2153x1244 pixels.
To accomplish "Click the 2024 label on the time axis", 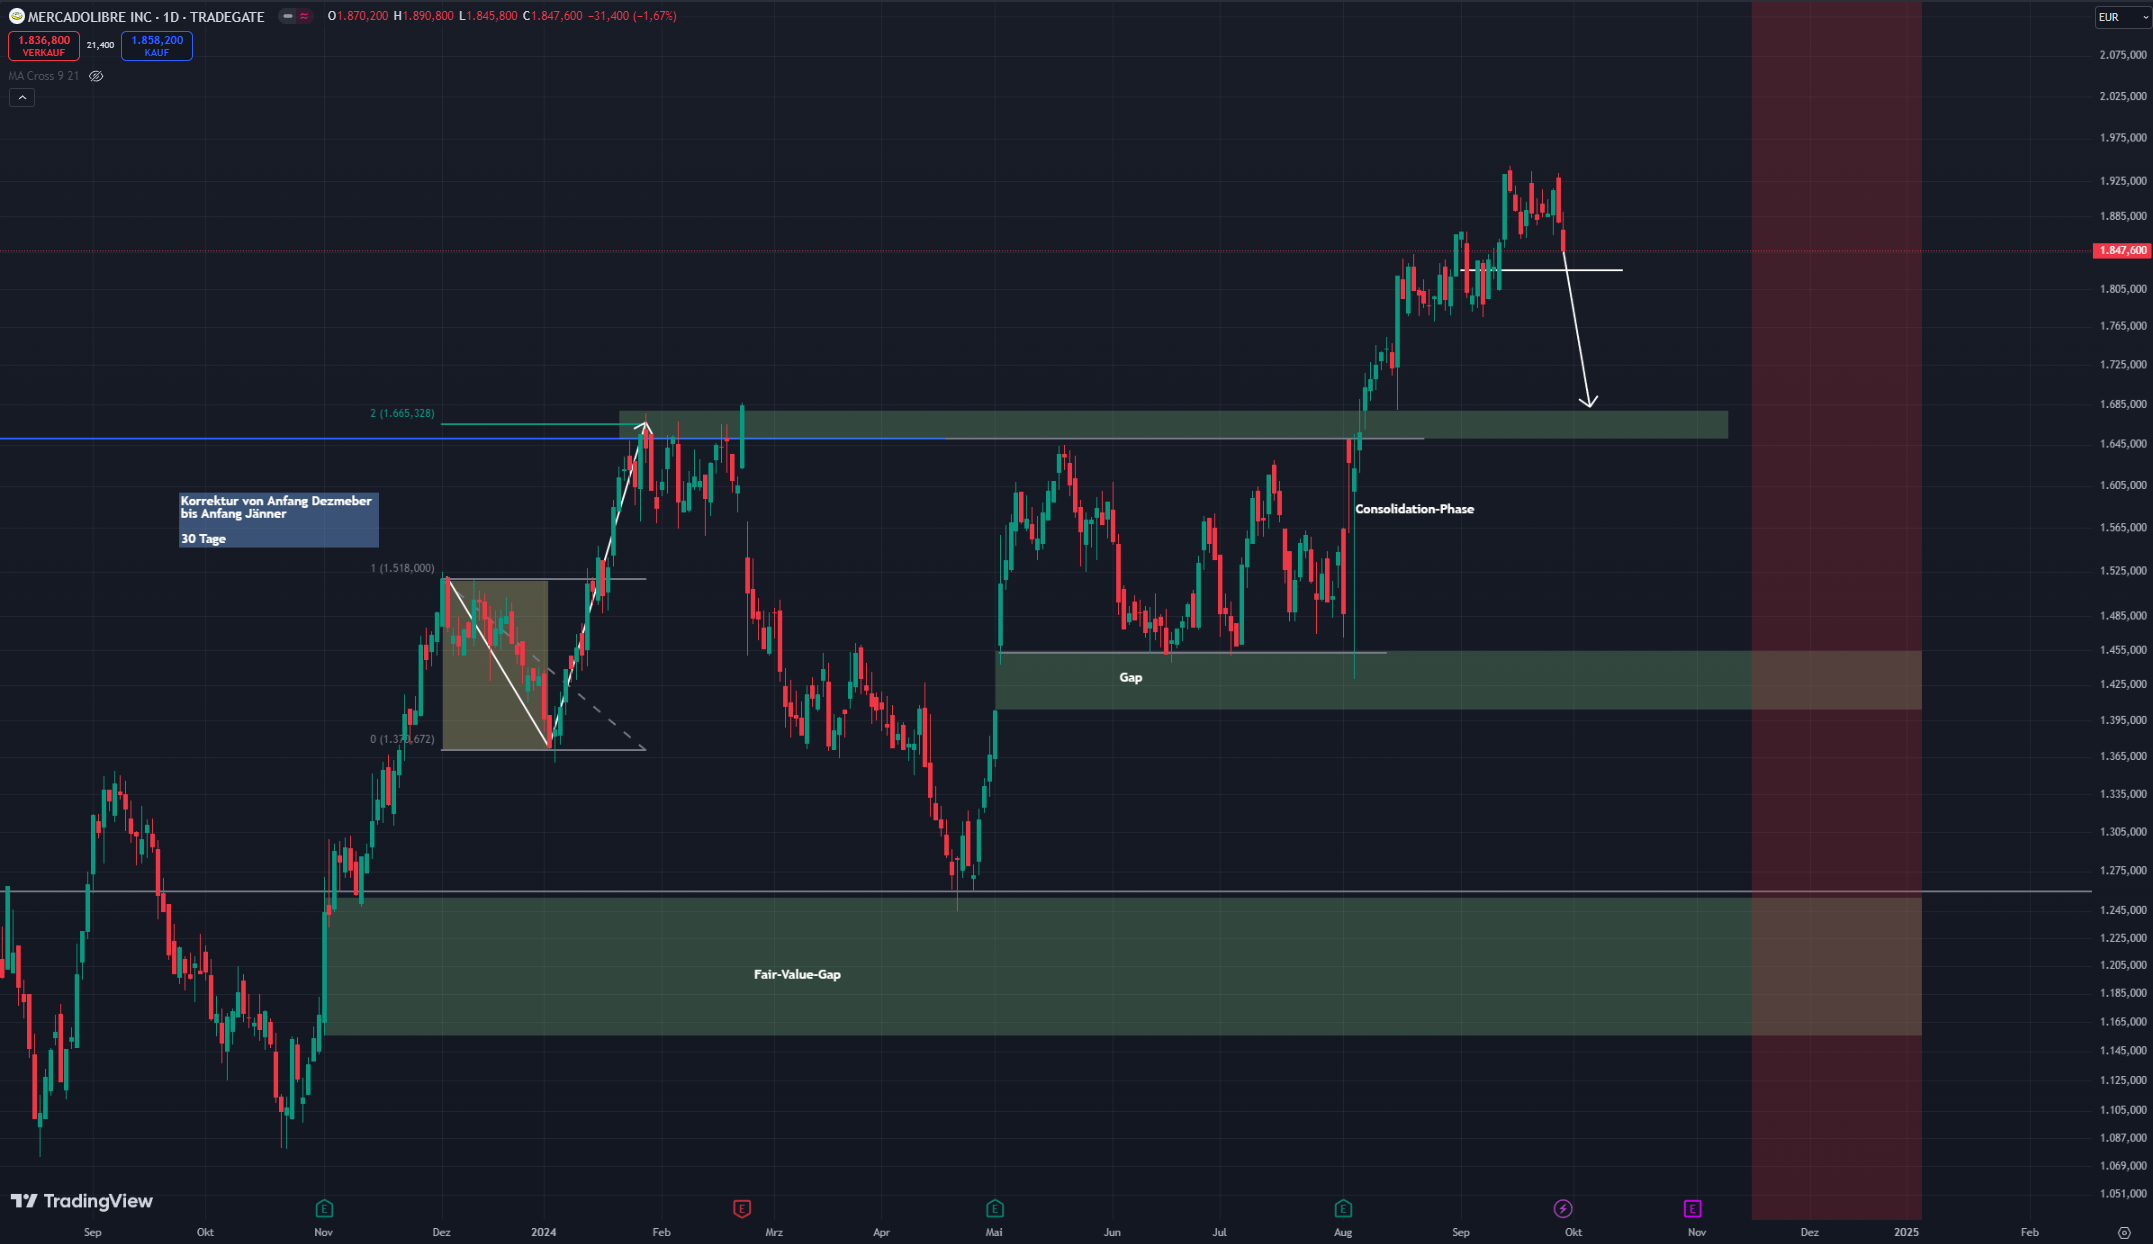I will (x=543, y=1232).
